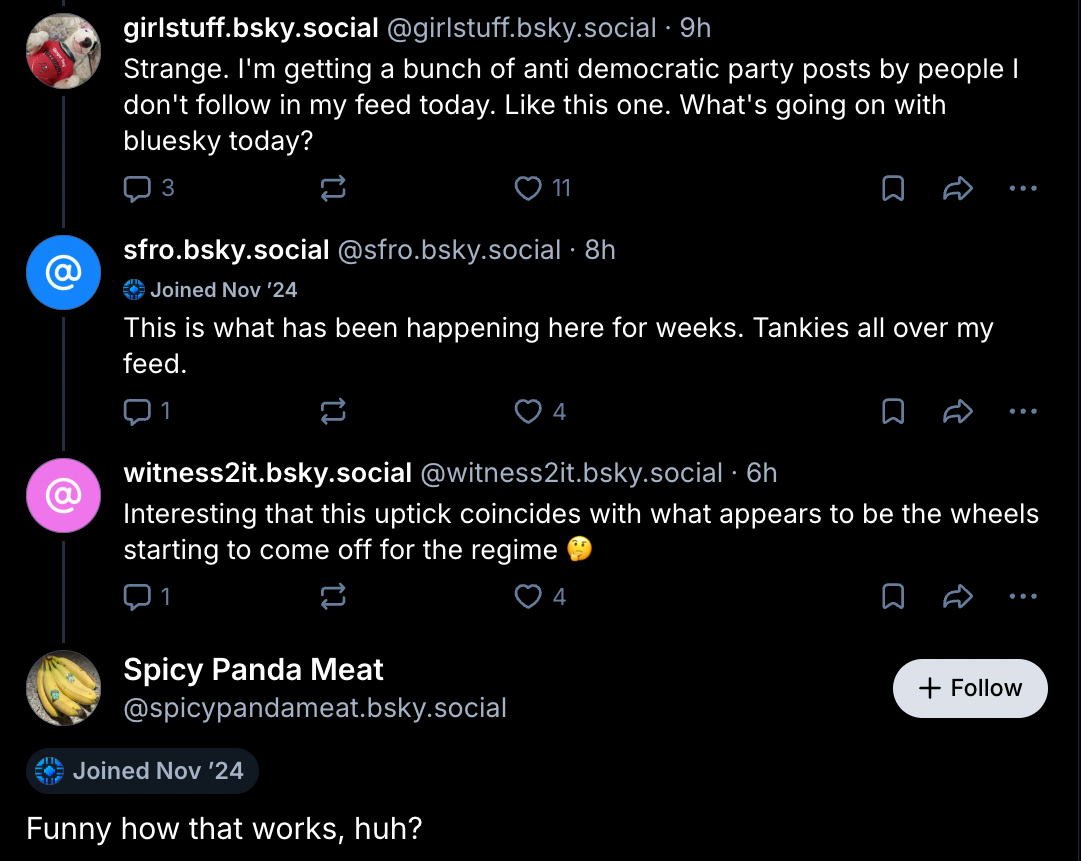The width and height of the screenshot is (1081, 861).
Task: Open more options on witness2it's post
Action: (1023, 597)
